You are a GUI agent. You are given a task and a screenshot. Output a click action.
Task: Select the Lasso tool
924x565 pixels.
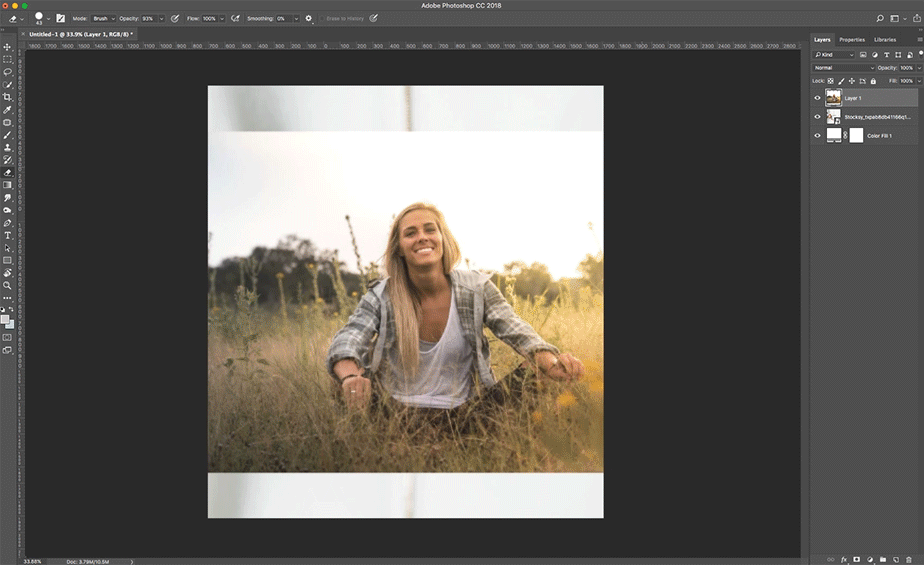point(7,72)
